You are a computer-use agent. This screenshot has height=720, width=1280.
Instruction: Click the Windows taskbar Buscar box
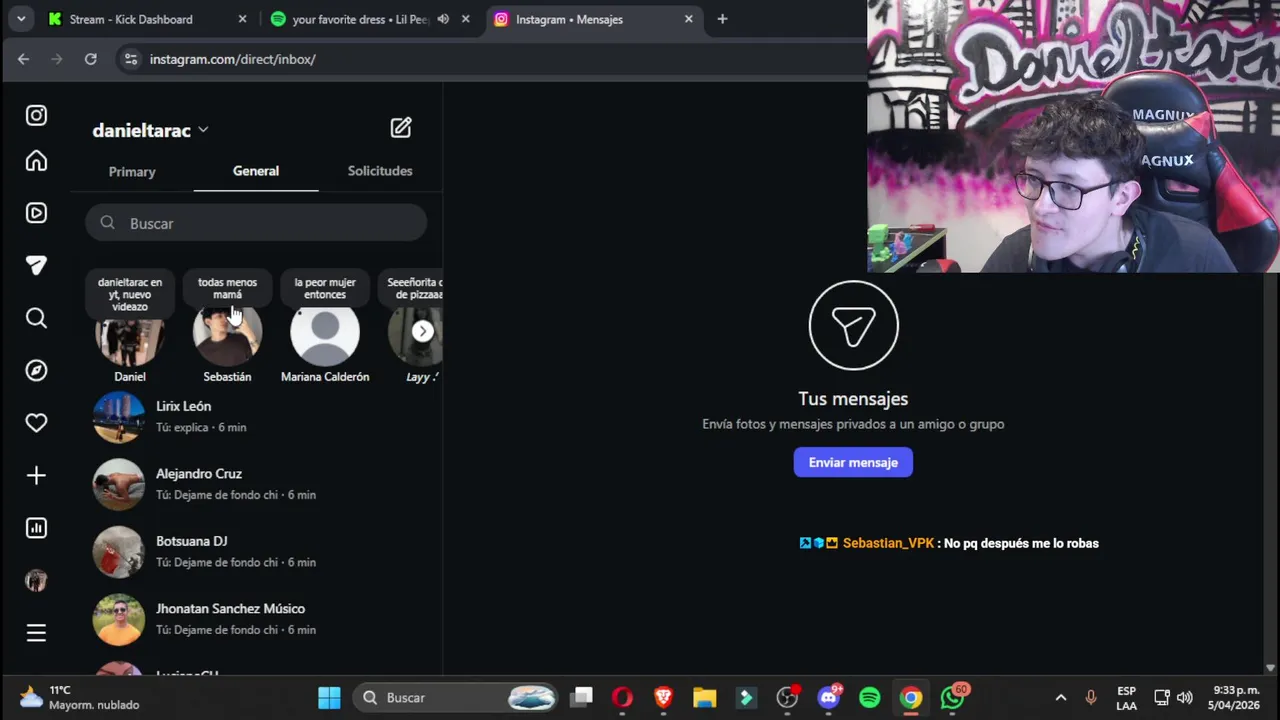(x=456, y=697)
